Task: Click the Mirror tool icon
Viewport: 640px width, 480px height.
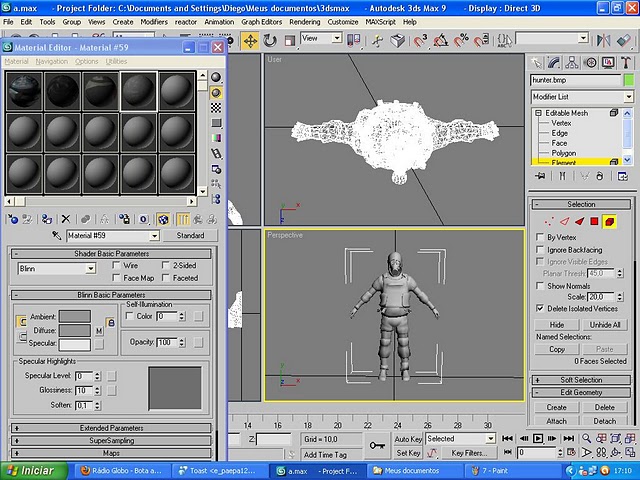Action: tap(603, 40)
